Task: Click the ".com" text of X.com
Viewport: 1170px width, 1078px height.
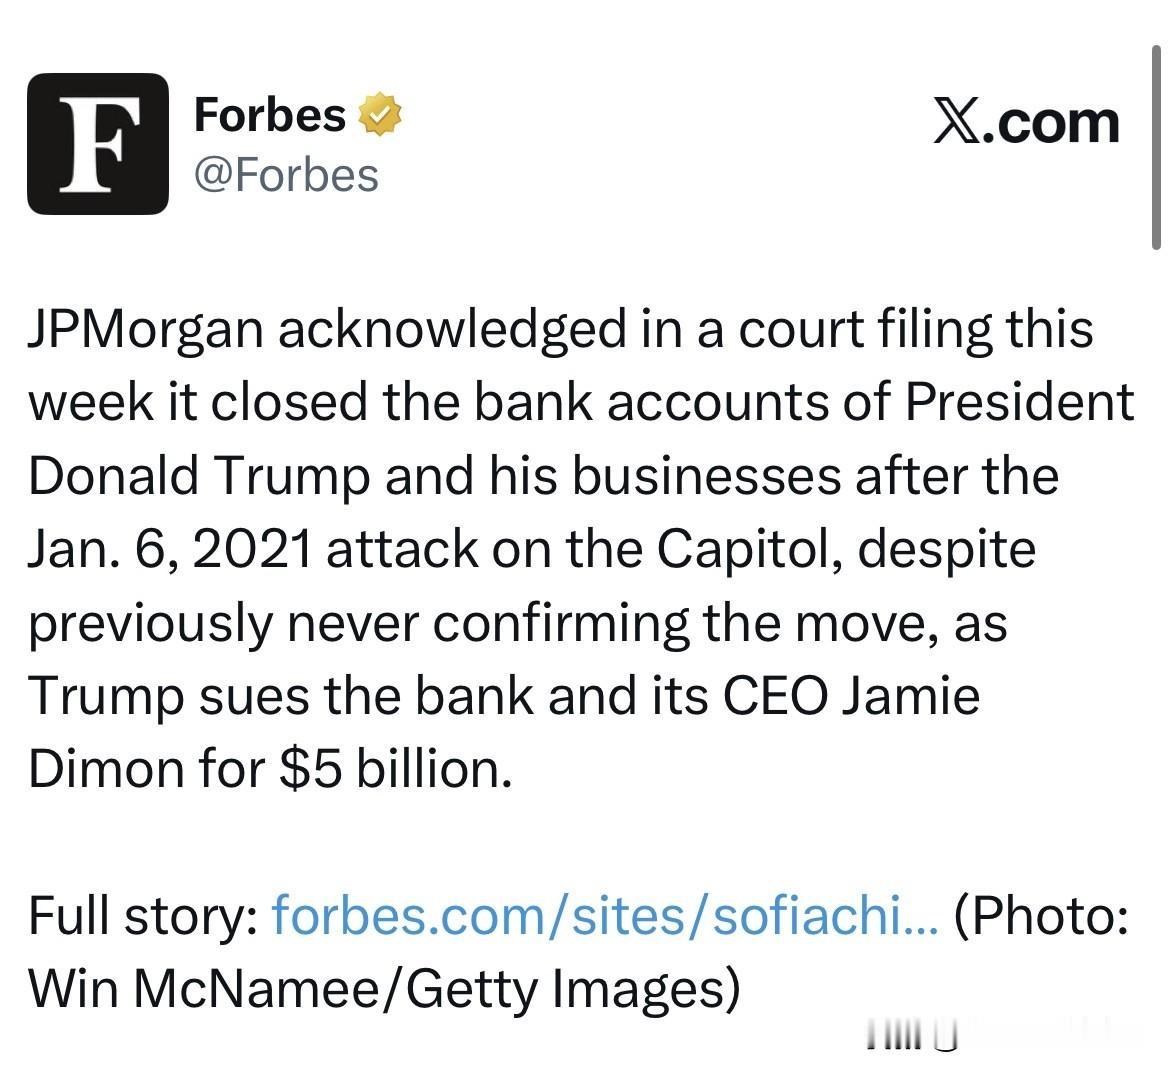Action: pos(1053,122)
